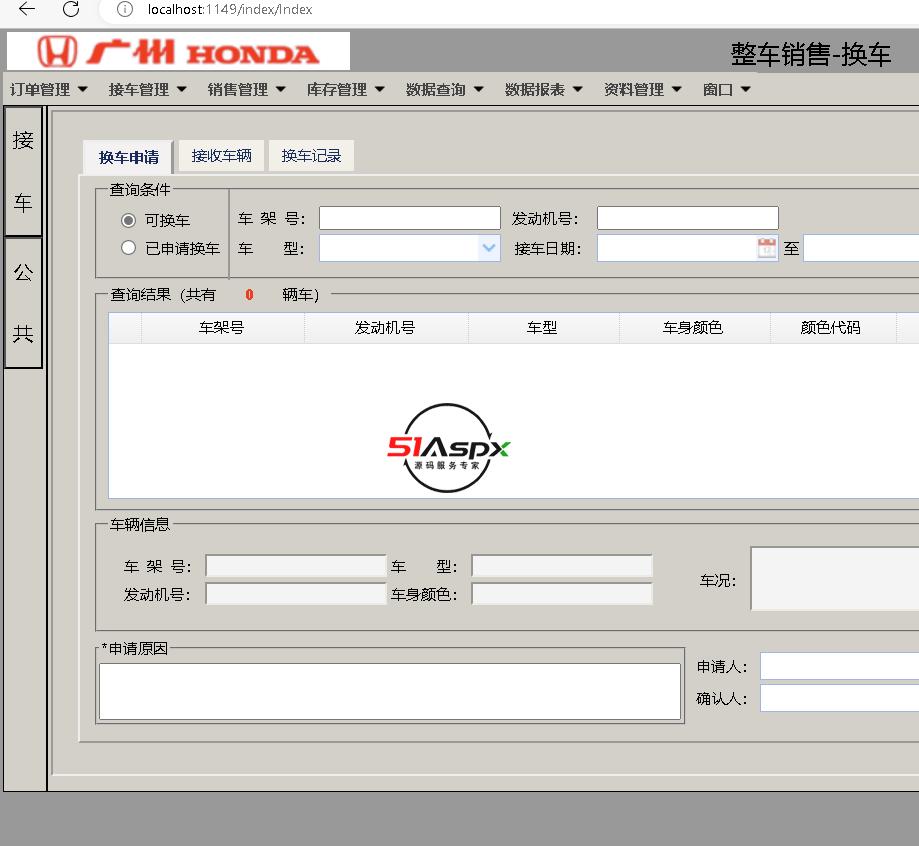Image resolution: width=919 pixels, height=846 pixels.
Task: Open calendar picker for 接车日期
Action: 767,248
